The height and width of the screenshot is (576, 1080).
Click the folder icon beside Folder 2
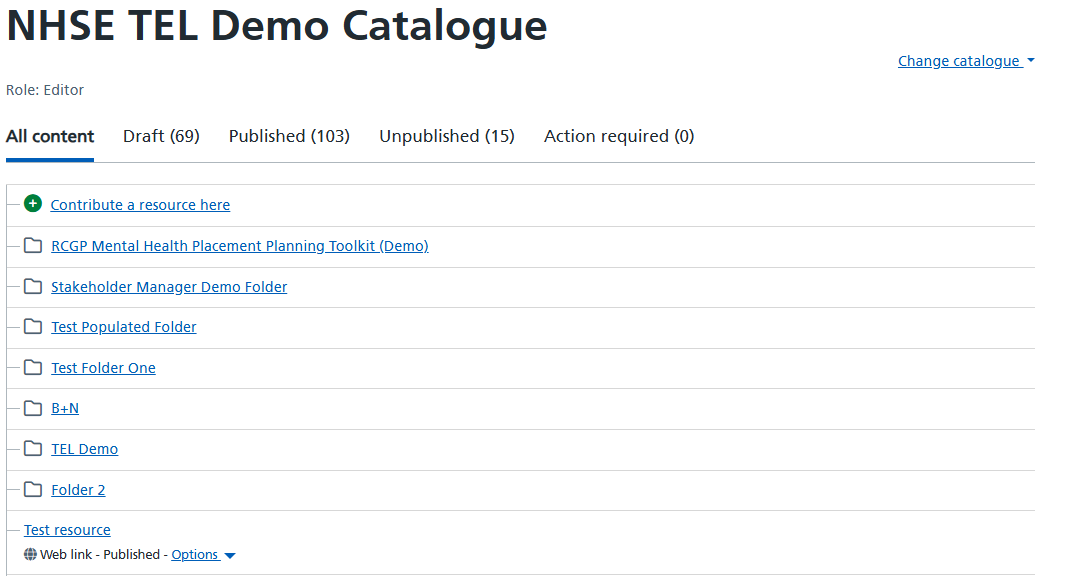click(33, 489)
